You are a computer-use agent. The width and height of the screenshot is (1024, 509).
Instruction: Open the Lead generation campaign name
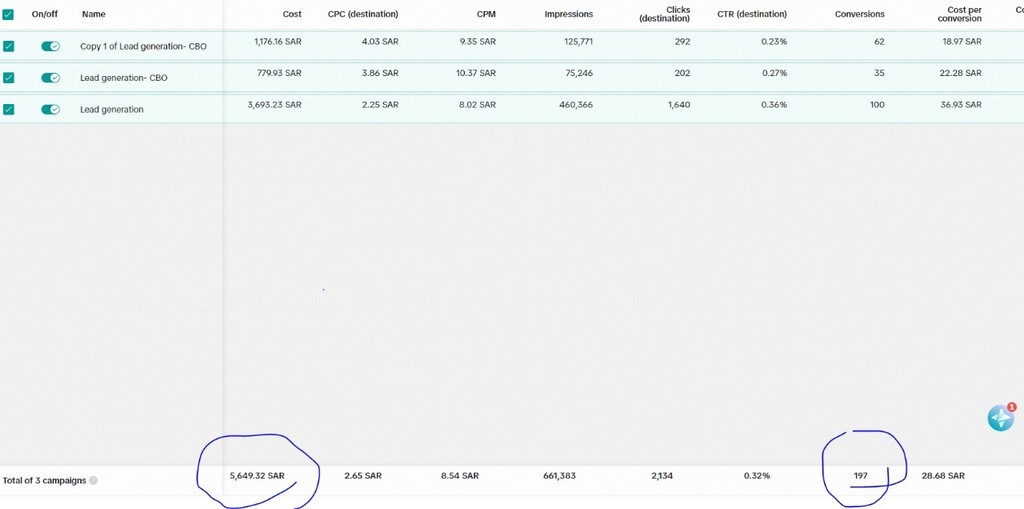point(112,109)
